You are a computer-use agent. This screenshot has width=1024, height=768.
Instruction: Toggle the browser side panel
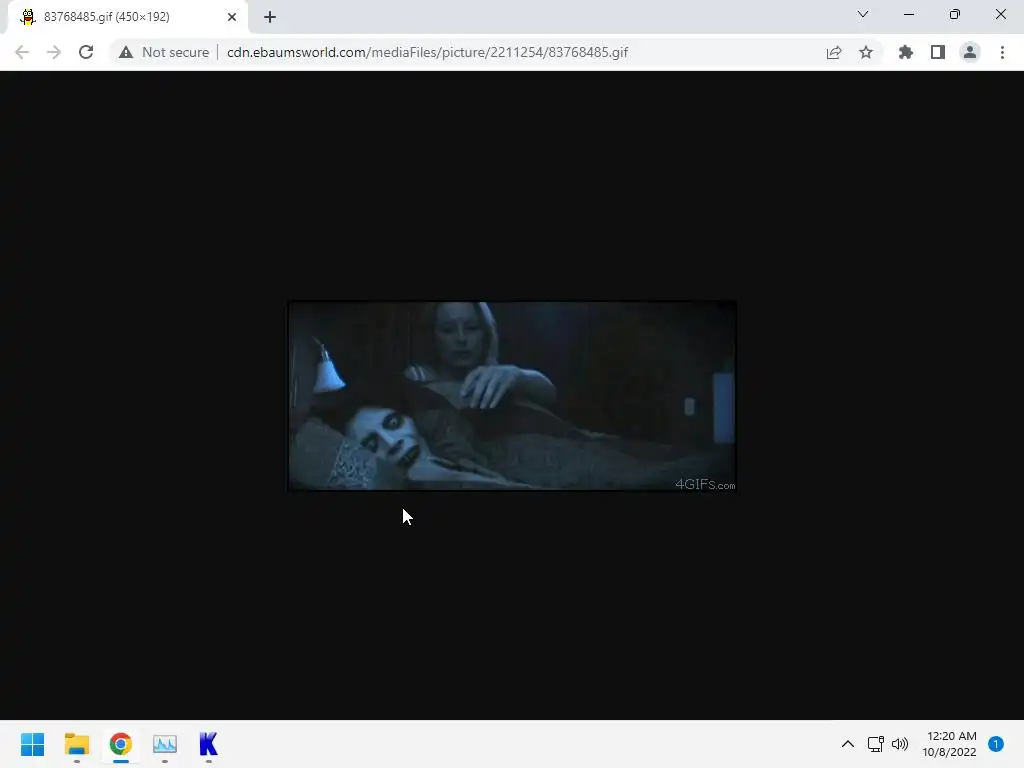(938, 52)
